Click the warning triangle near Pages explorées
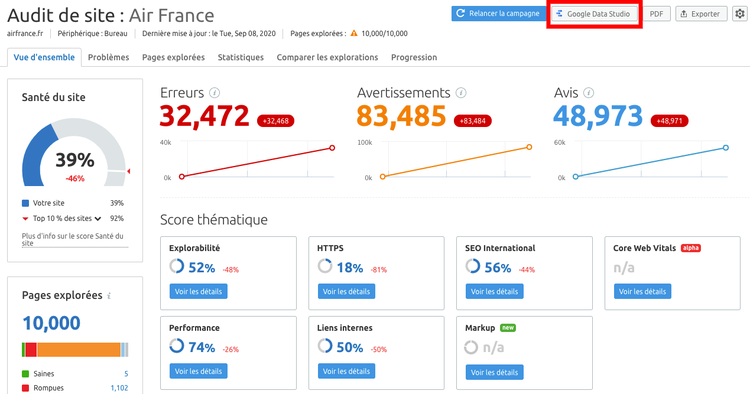 coord(354,33)
